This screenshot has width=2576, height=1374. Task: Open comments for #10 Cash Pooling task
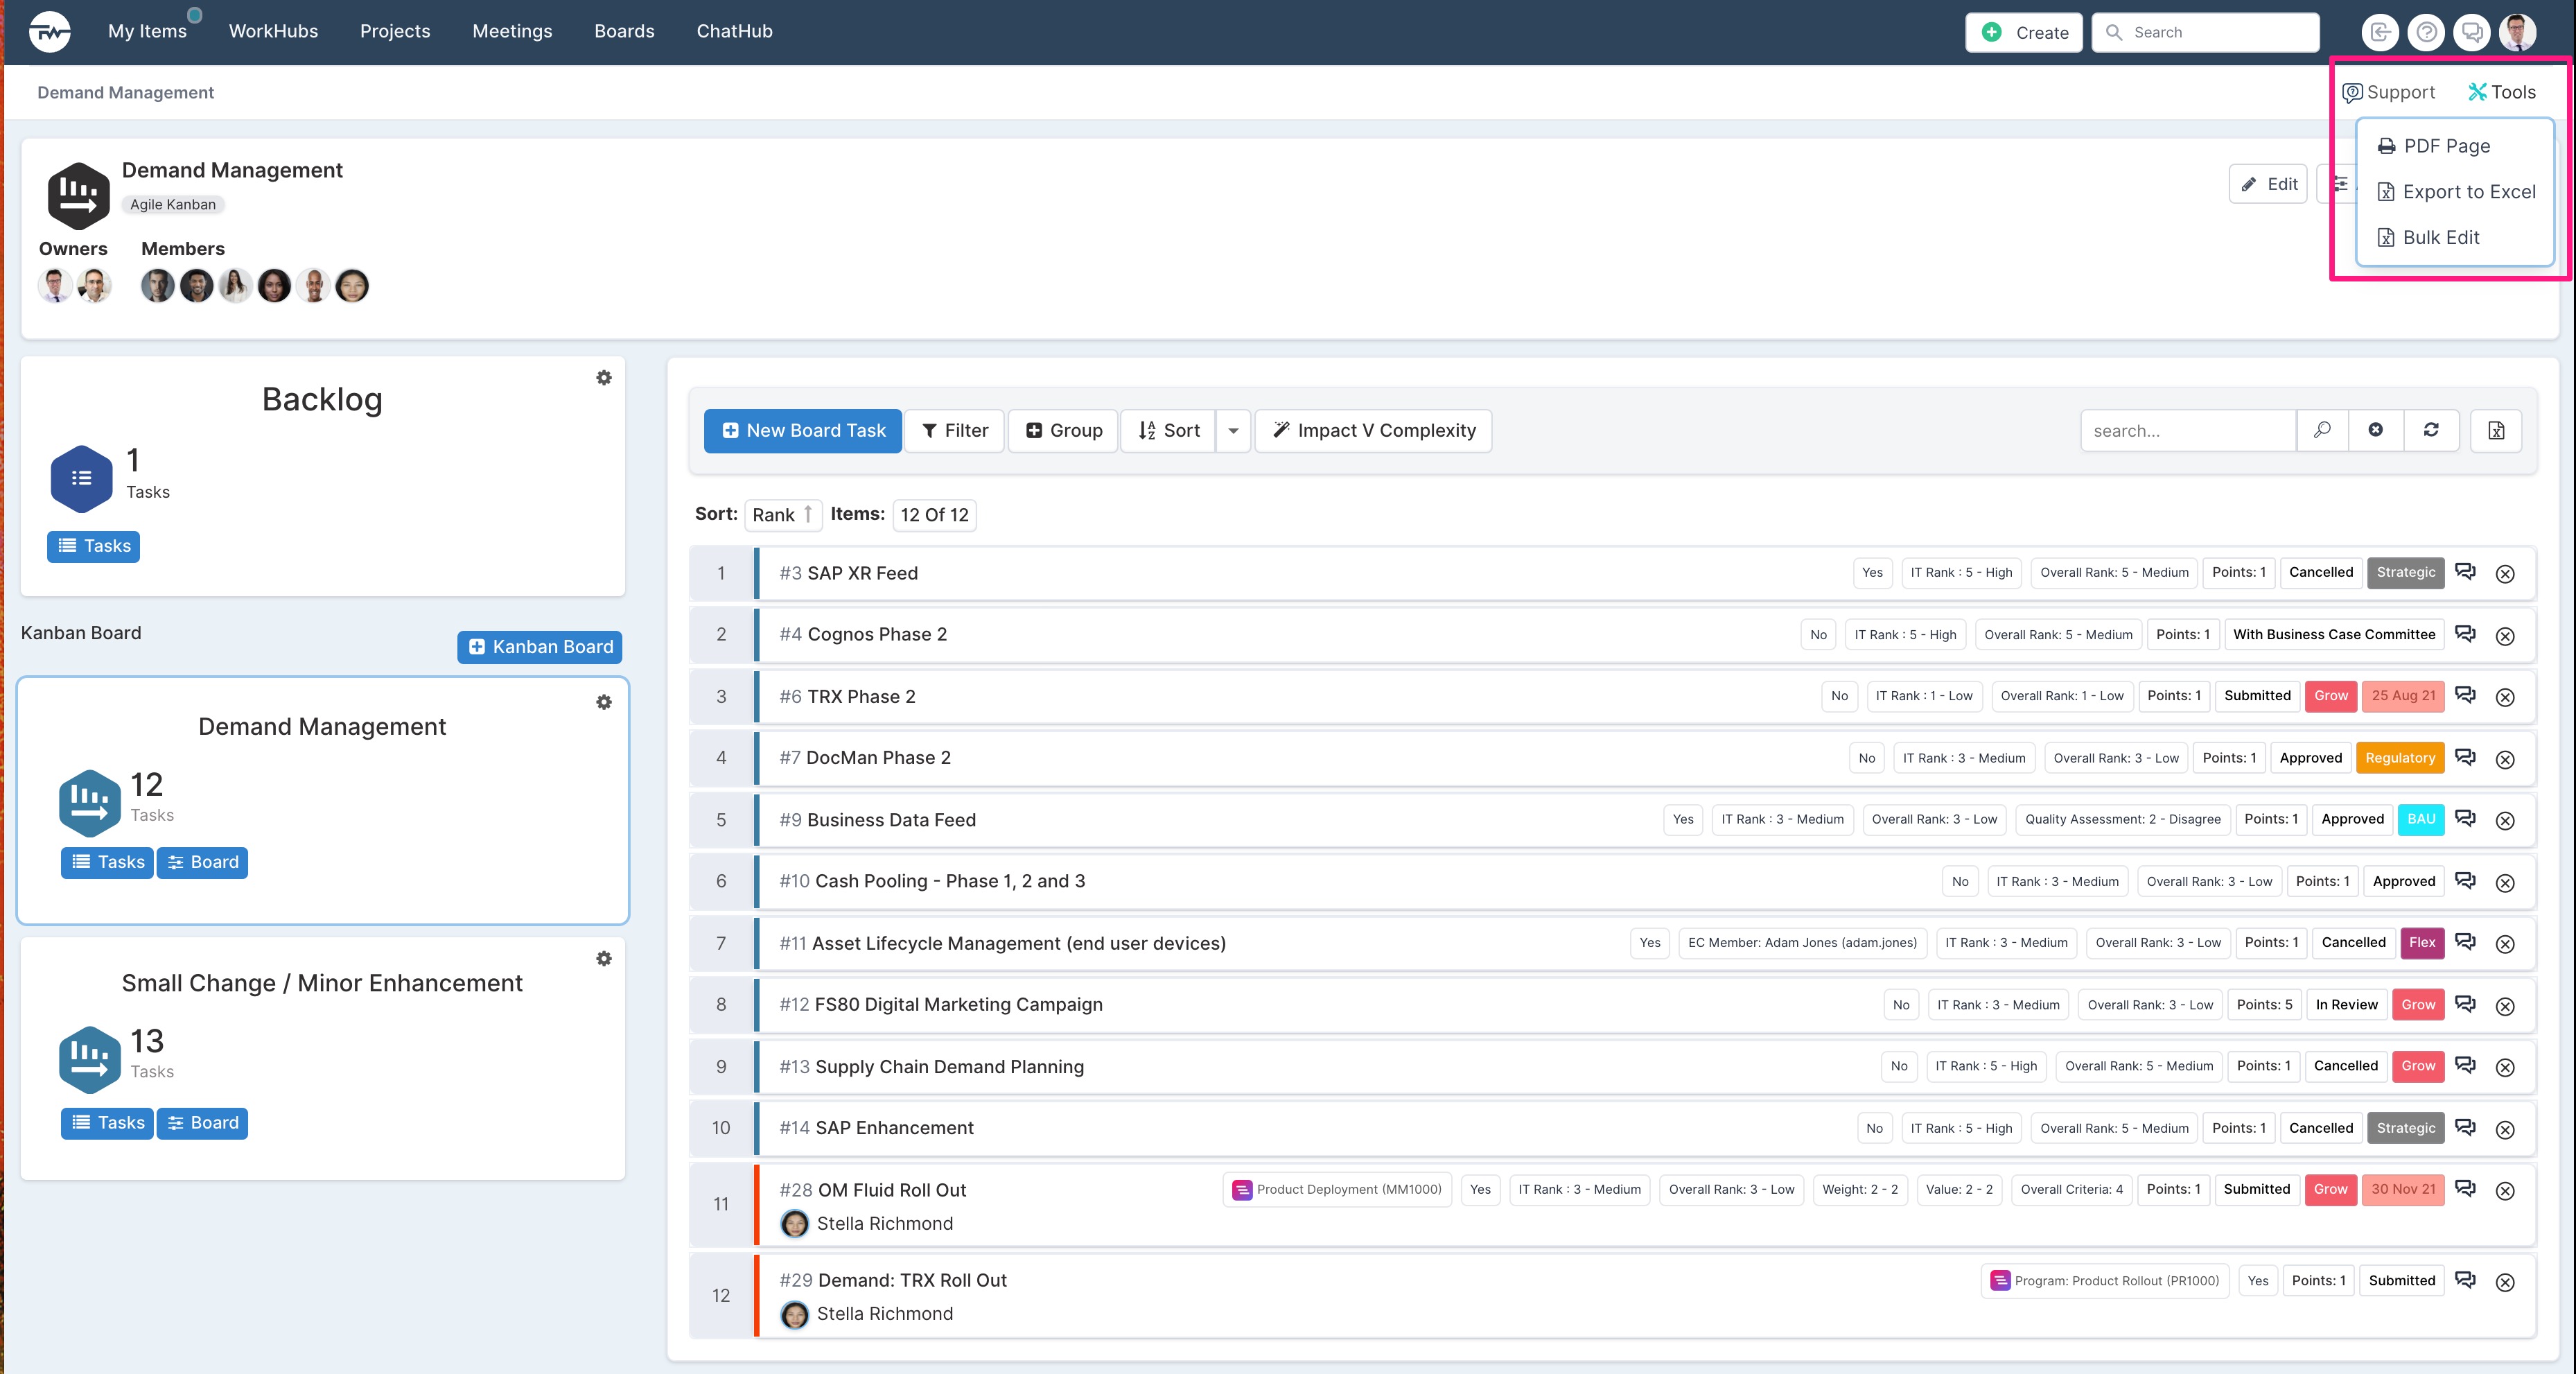coord(2465,881)
